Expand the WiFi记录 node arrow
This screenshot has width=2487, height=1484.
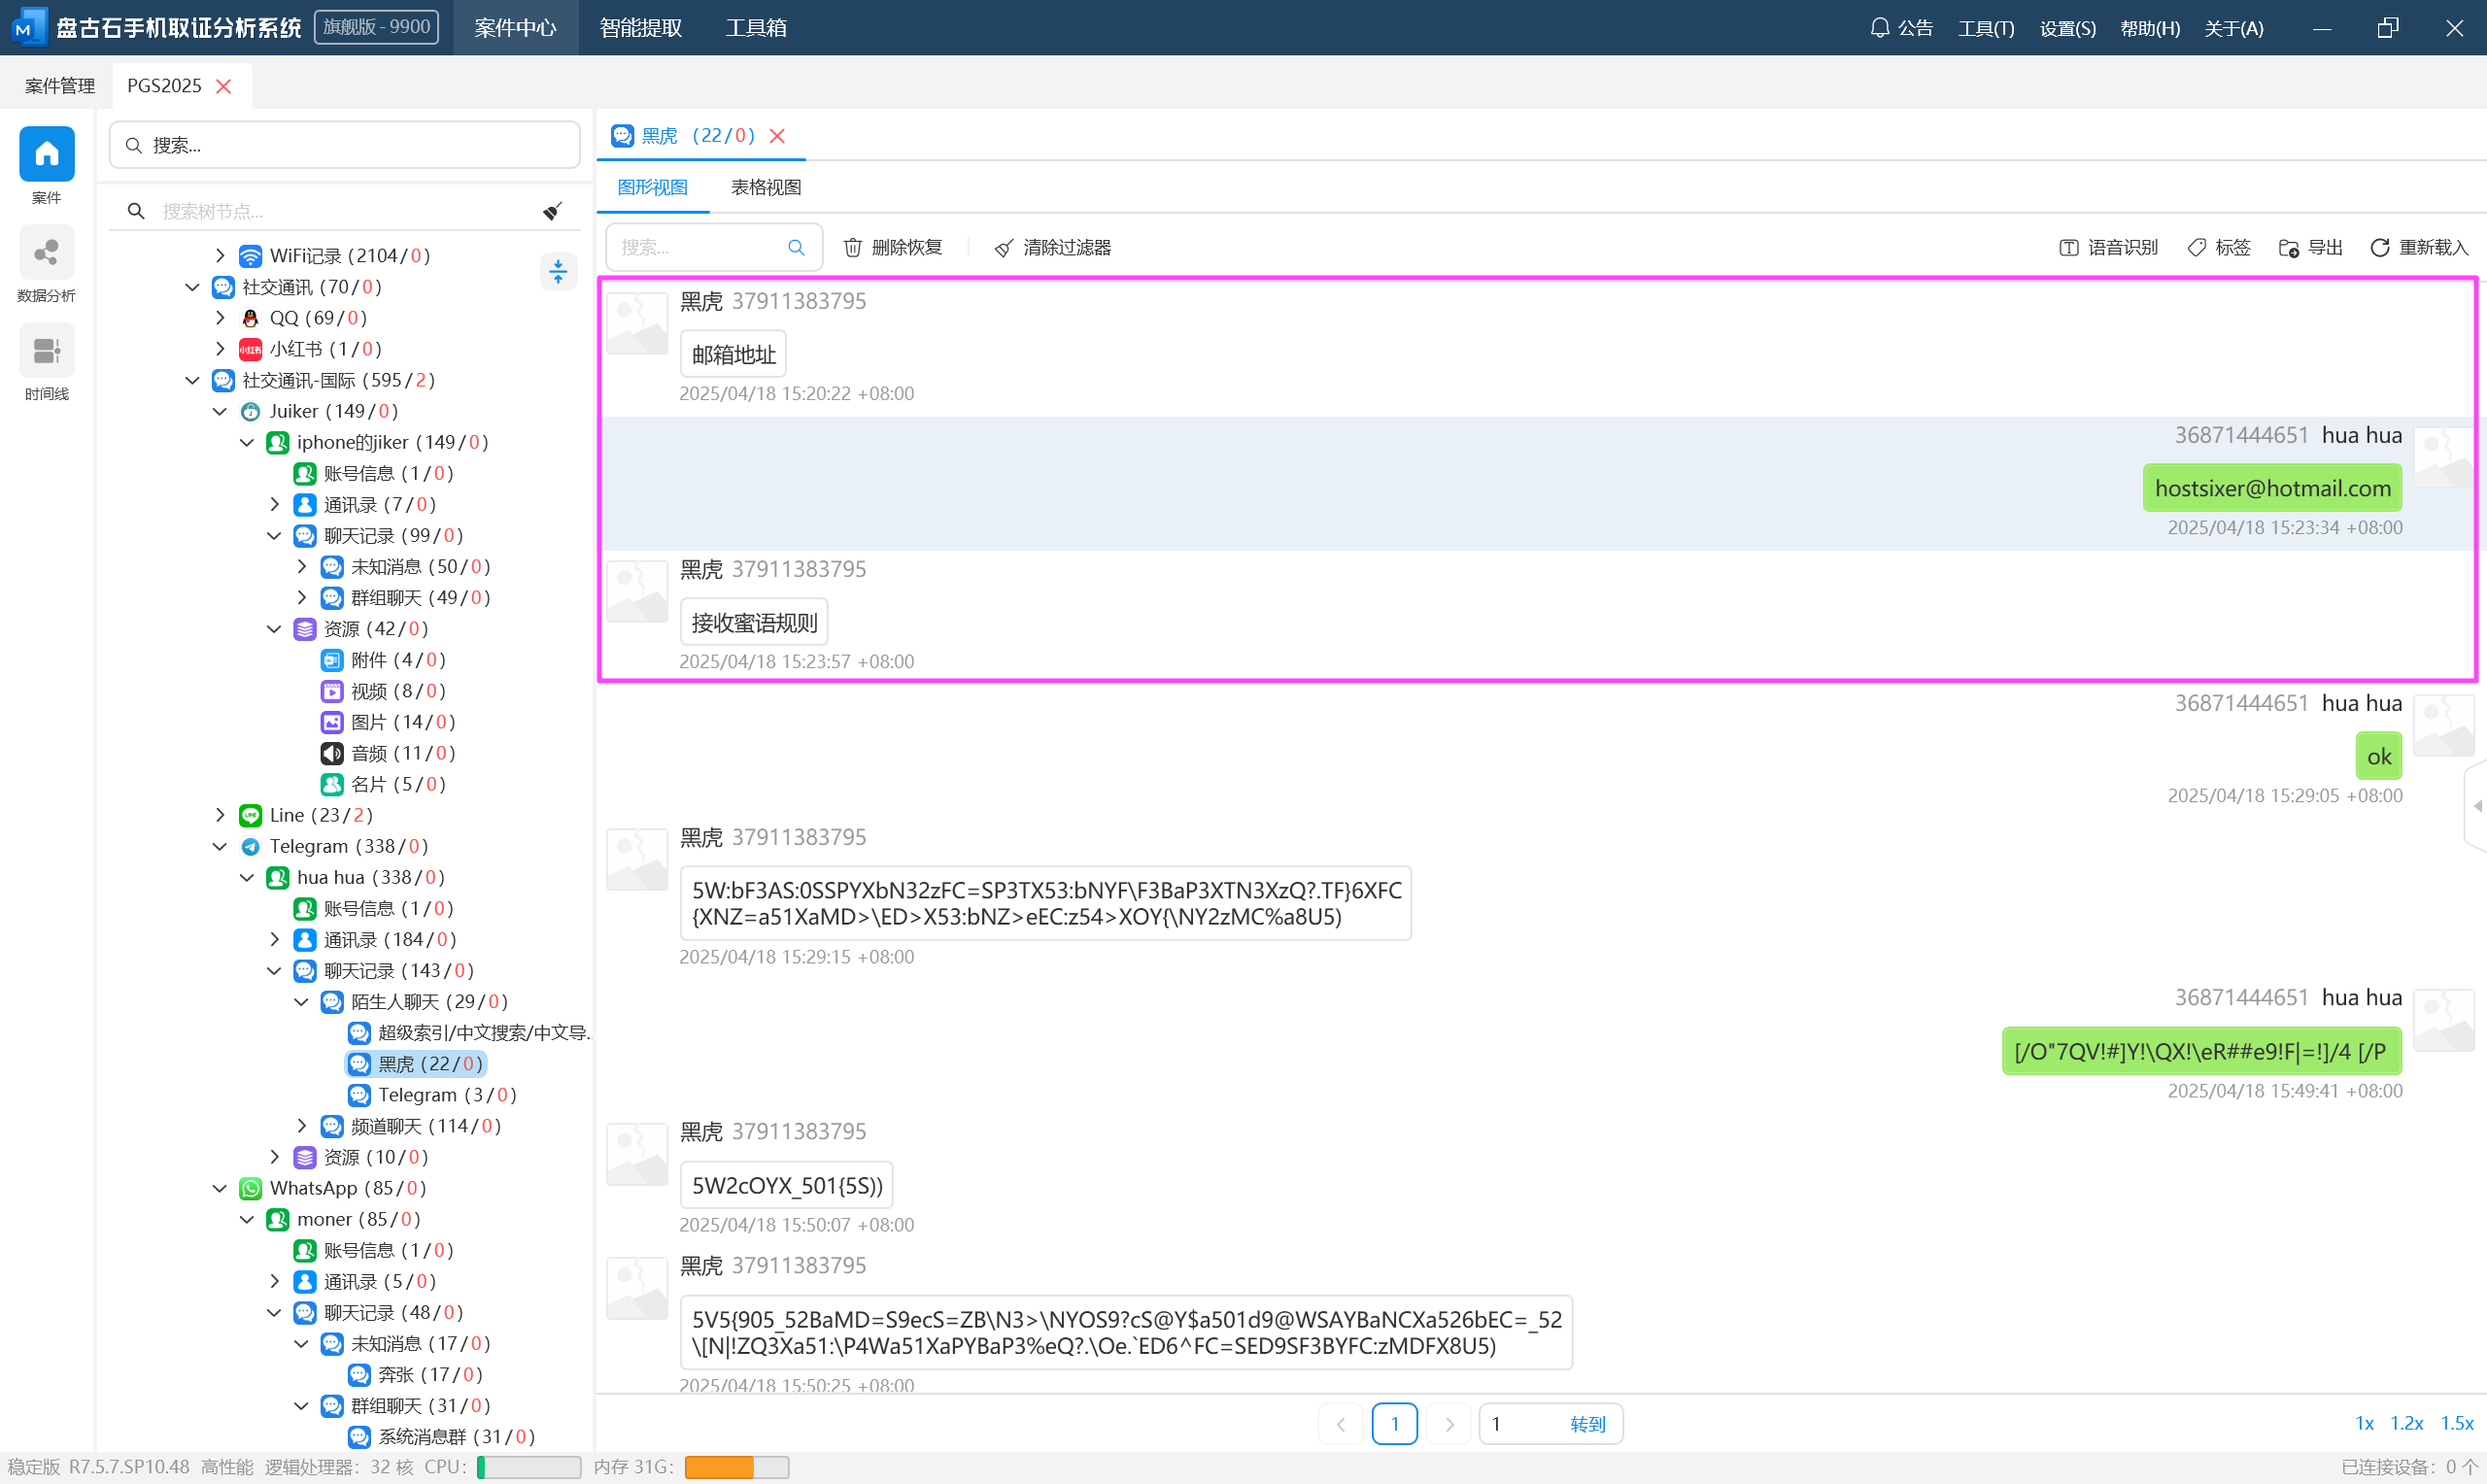(x=220, y=255)
